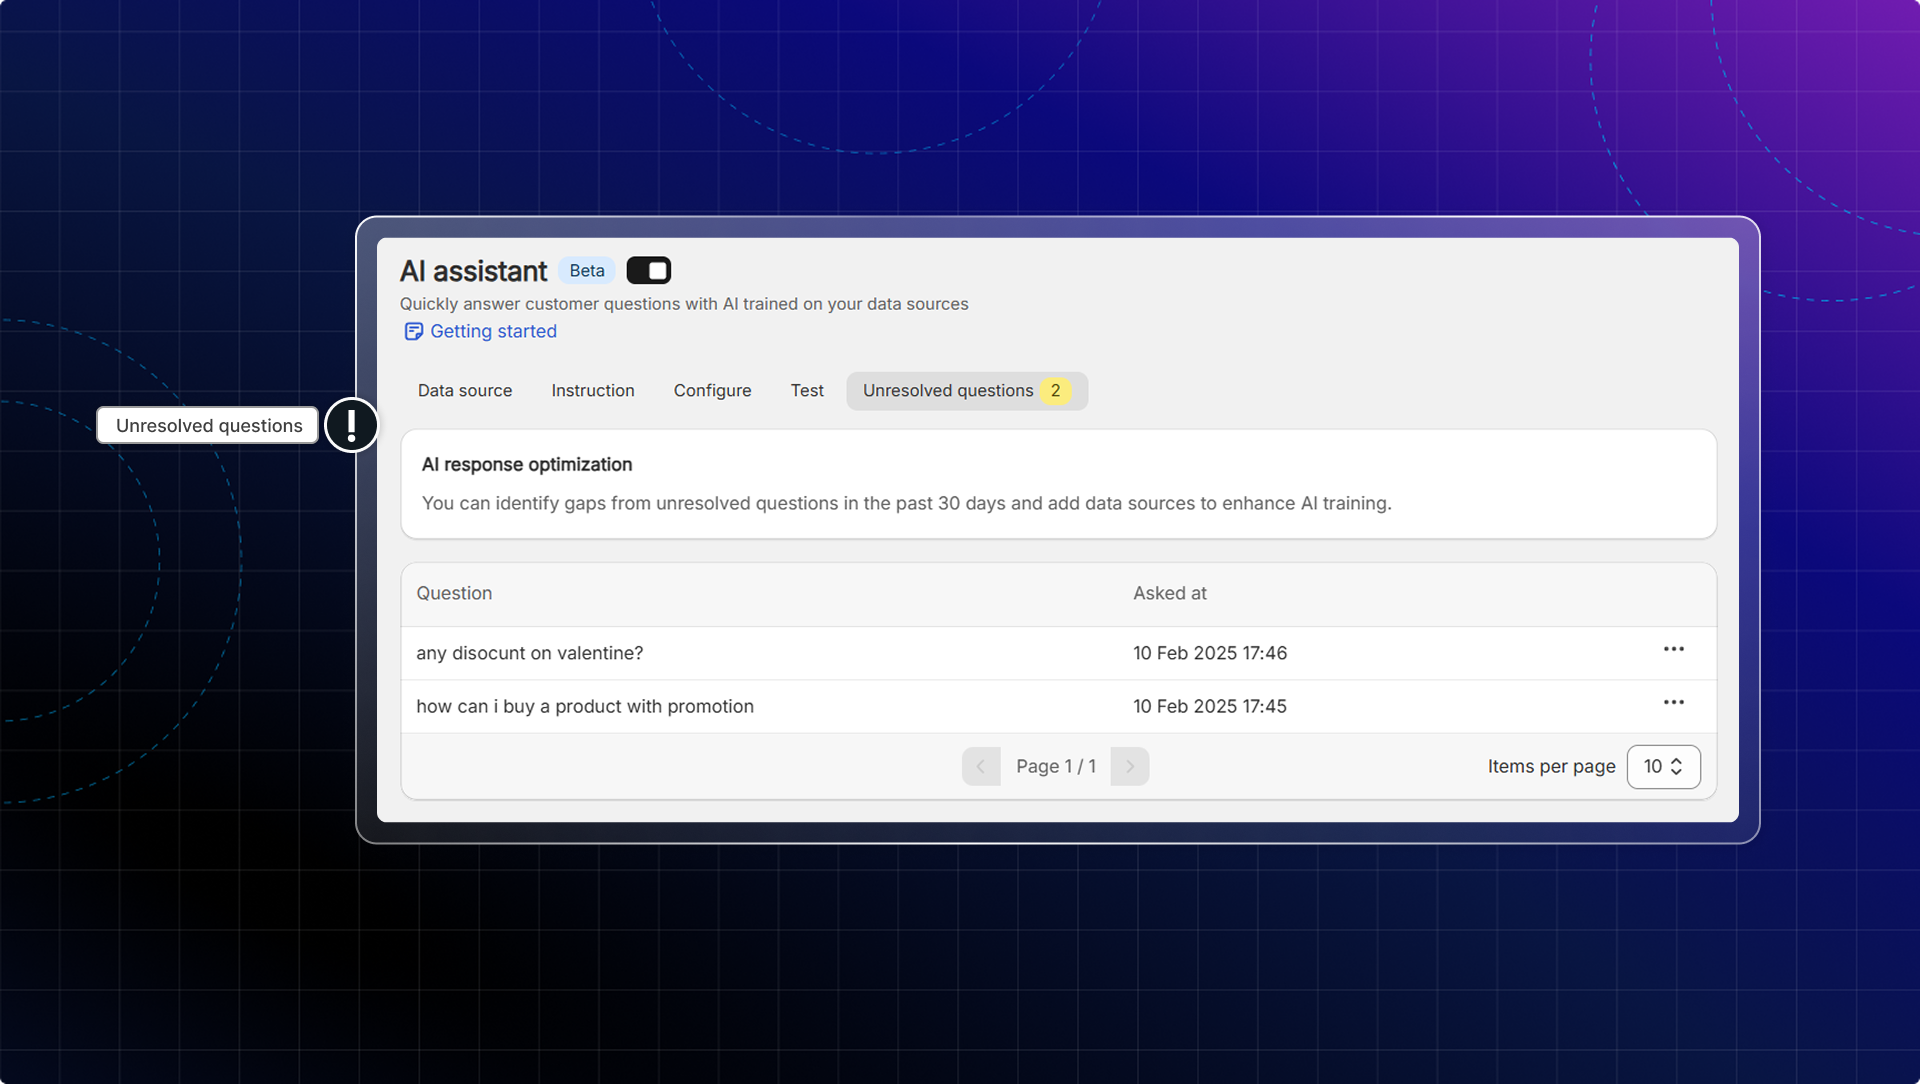This screenshot has height=1084, width=1920.
Task: Open more options for promotion product question
Action: pyautogui.click(x=1673, y=703)
